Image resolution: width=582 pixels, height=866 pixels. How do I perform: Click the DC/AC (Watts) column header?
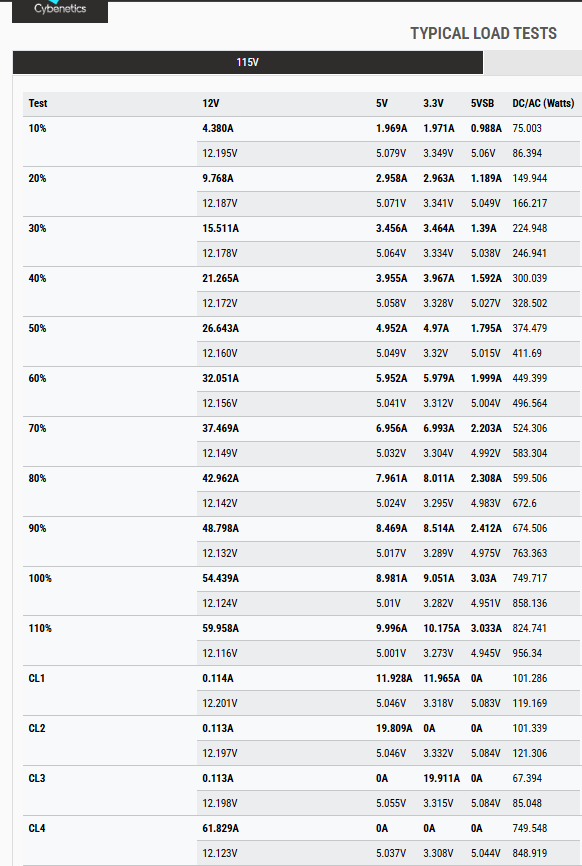pos(543,103)
